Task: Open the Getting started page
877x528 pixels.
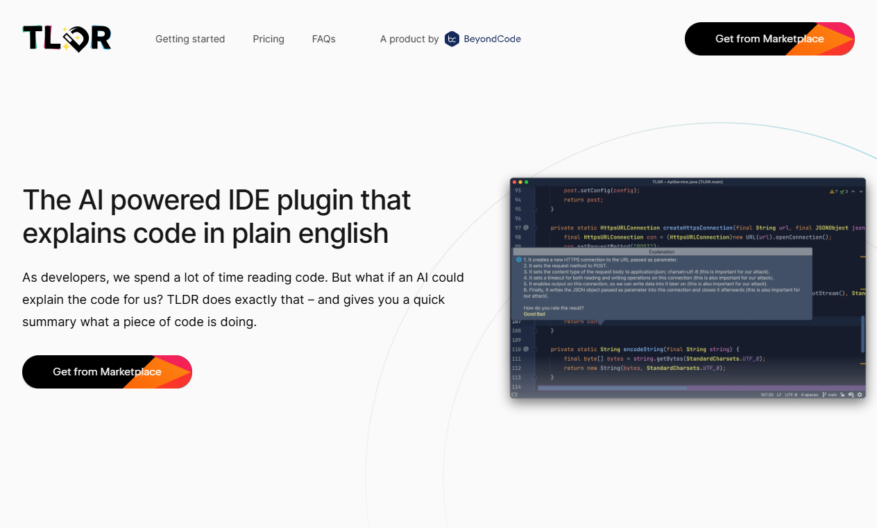Action: click(190, 39)
